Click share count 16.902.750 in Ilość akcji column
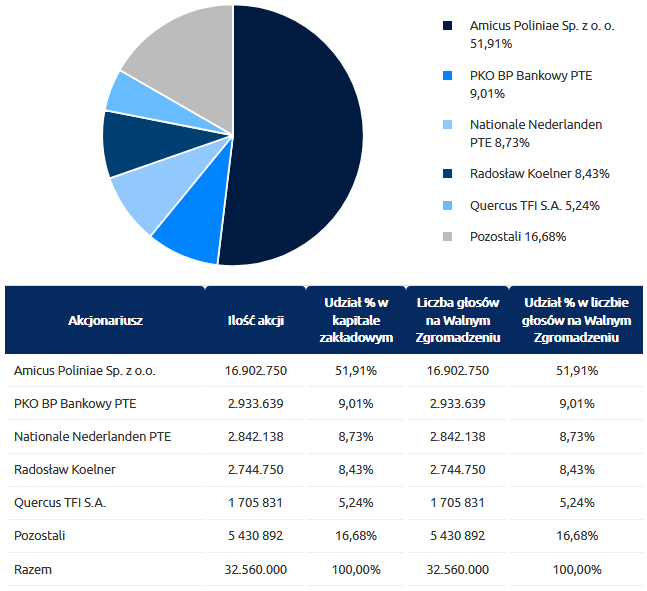Image resolution: width=647 pixels, height=591 pixels. [256, 371]
